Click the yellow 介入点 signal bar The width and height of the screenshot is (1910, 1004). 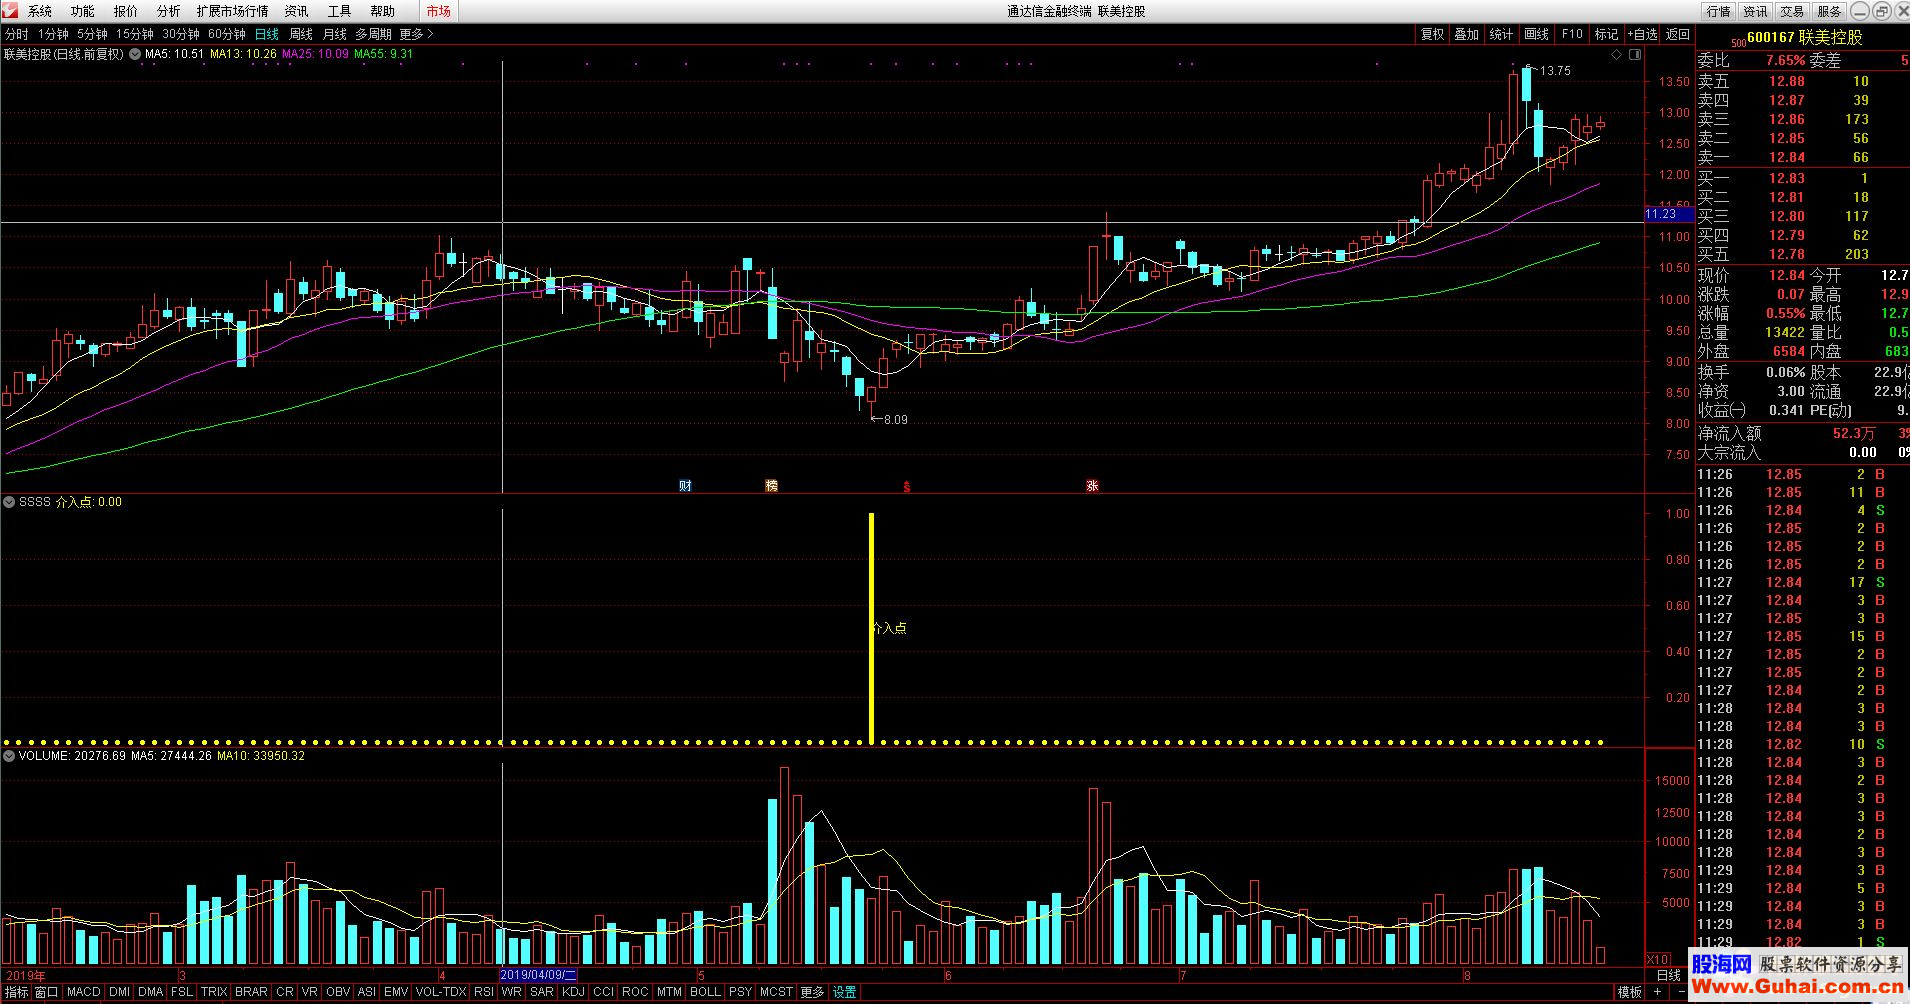(872, 628)
